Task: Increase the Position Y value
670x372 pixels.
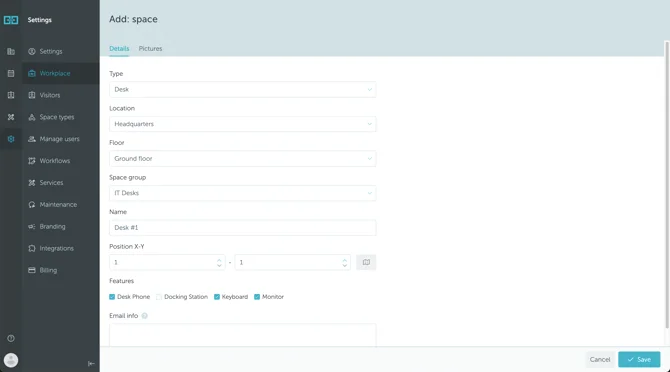Action: [344, 259]
